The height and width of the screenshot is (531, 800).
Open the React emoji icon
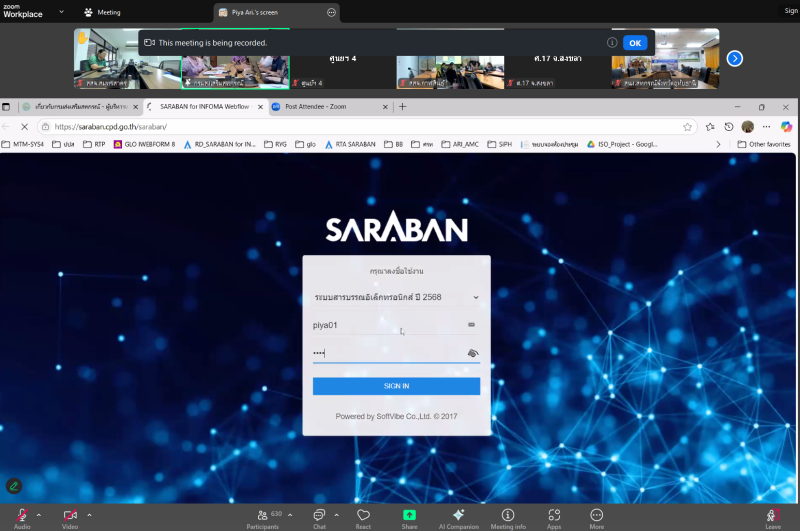click(363, 514)
